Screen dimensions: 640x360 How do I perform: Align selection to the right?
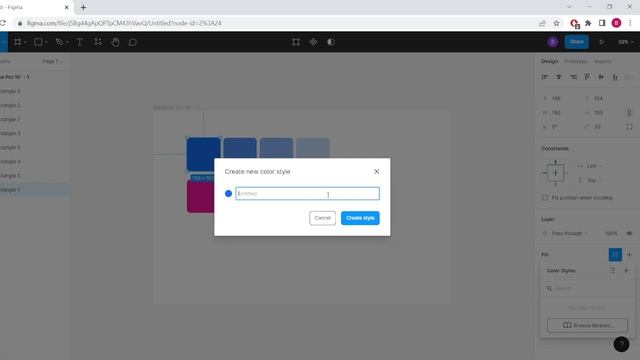(x=573, y=77)
